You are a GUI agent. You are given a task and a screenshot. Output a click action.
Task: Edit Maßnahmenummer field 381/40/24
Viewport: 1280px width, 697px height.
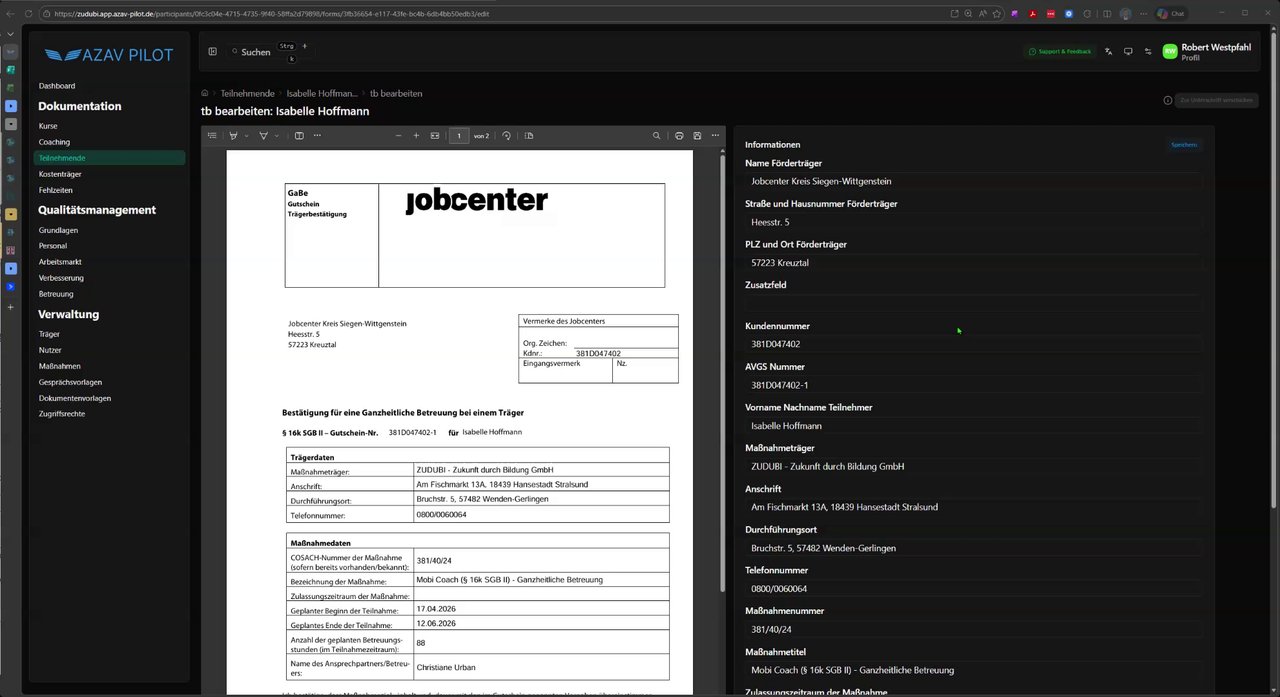pyautogui.click(x=973, y=630)
